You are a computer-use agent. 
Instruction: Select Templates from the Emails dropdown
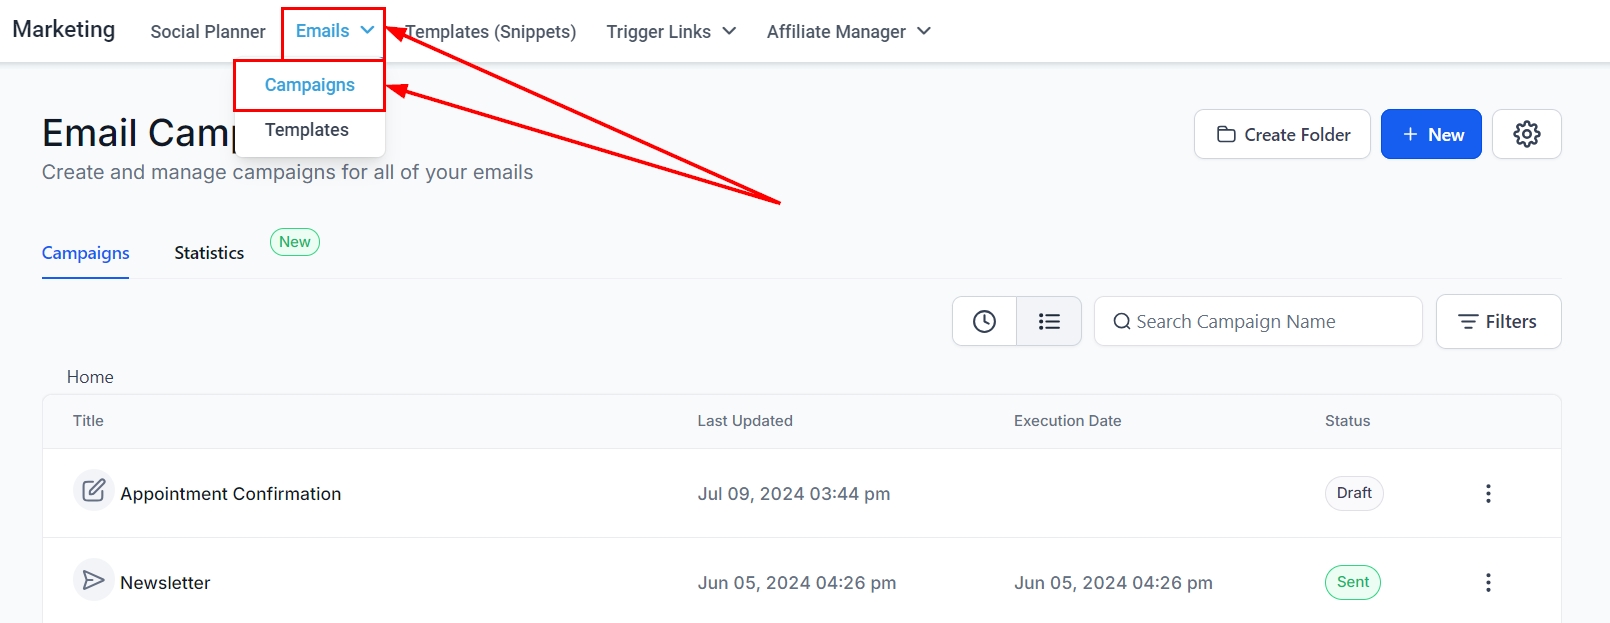[307, 130]
